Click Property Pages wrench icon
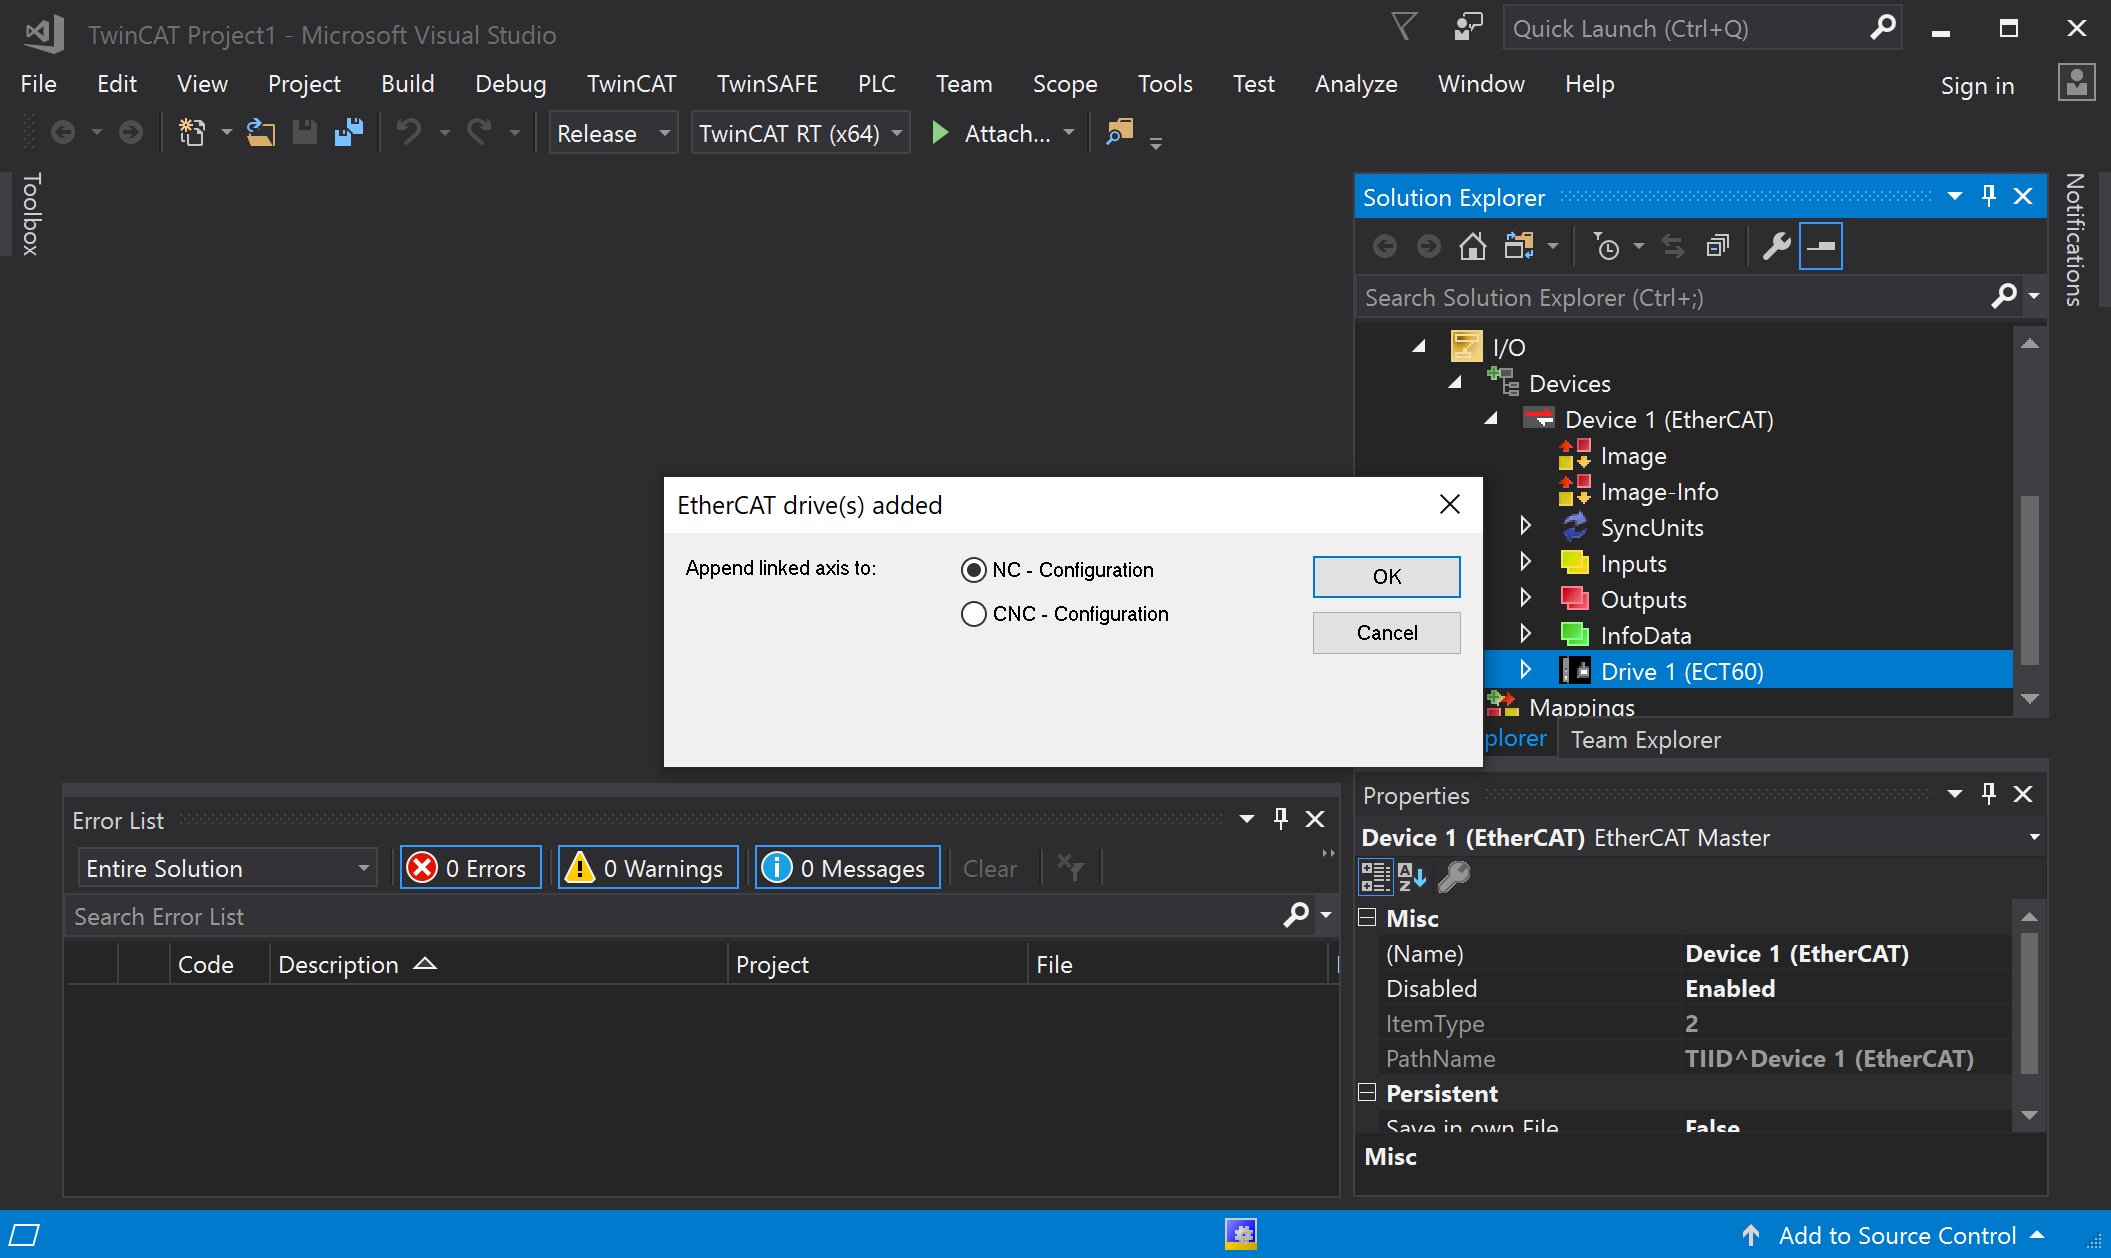Screen dimensions: 2111x1258 pos(1453,877)
